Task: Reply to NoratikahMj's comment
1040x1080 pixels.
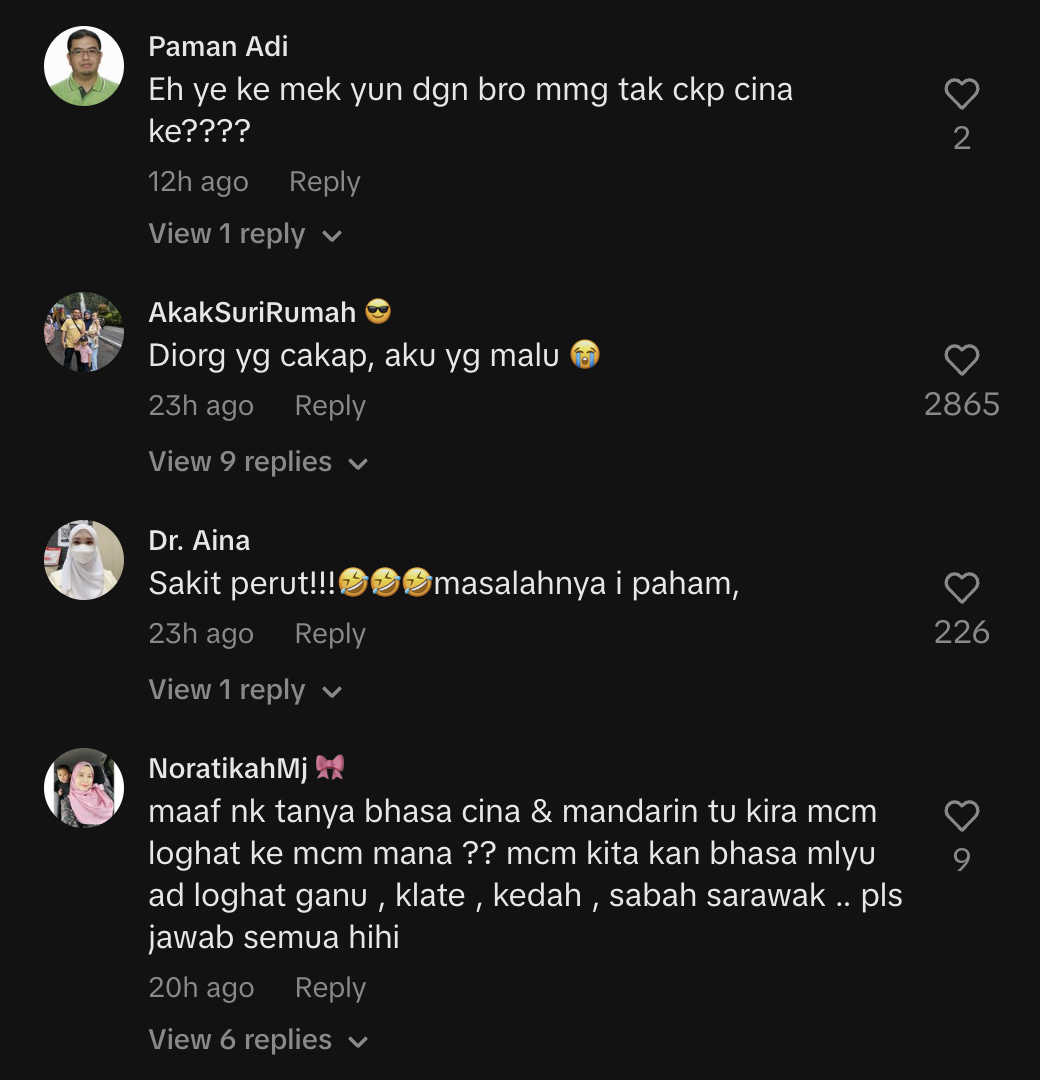Action: [x=330, y=988]
